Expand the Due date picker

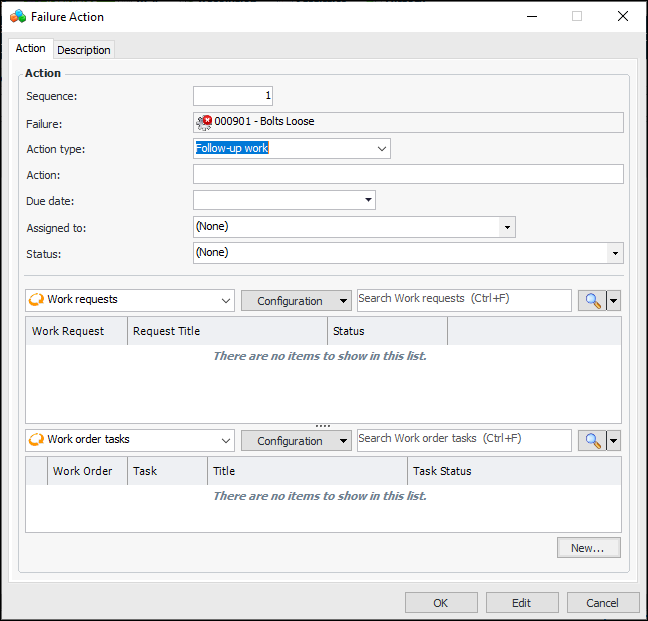point(368,200)
